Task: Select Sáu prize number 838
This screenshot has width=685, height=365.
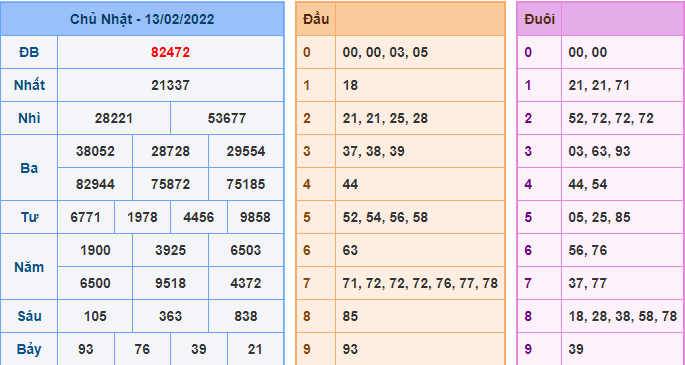Action: 246,316
